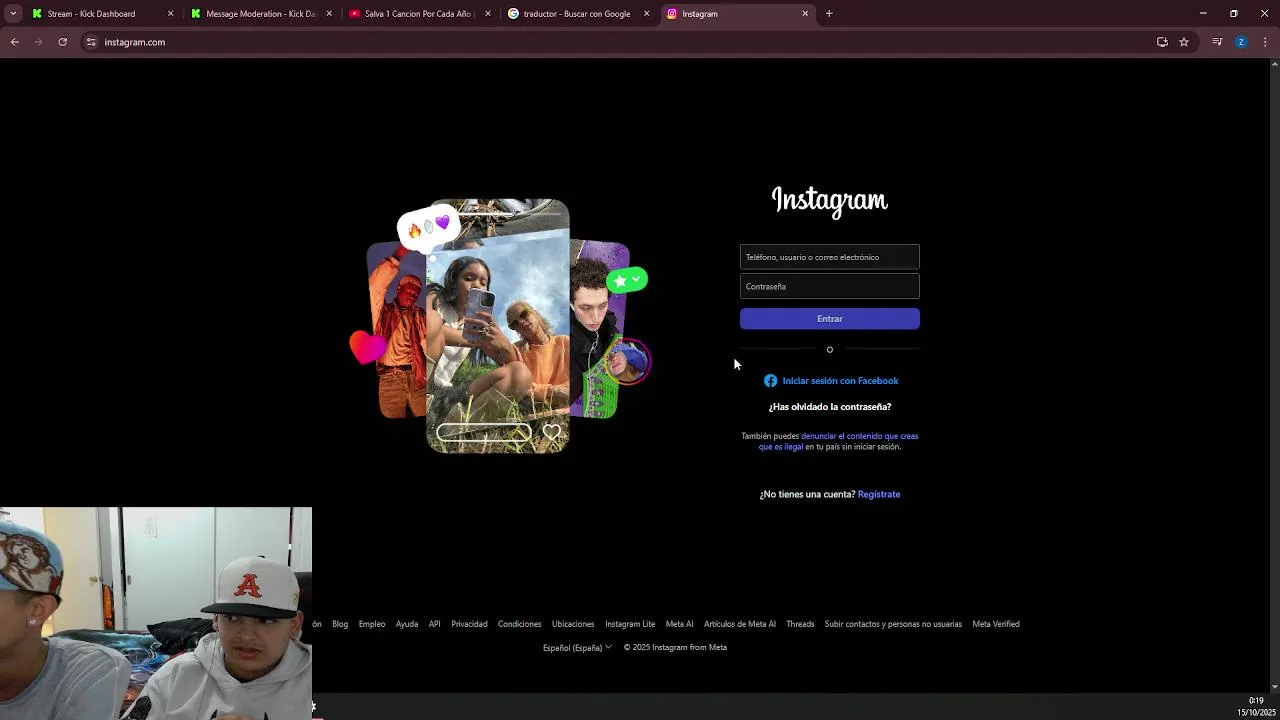Open the Ubicaciones footer link
The image size is (1280, 720).
tap(573, 624)
